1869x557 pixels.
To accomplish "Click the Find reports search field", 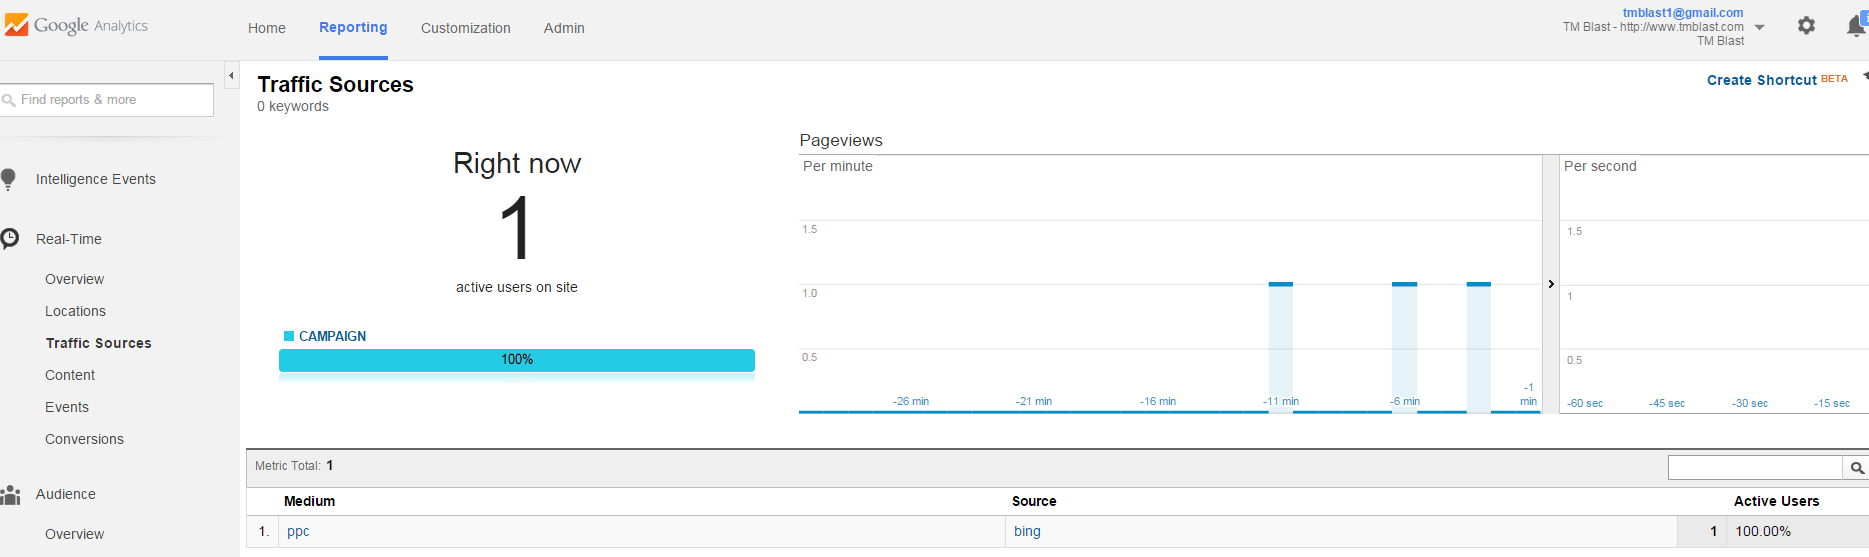I will [x=106, y=100].
